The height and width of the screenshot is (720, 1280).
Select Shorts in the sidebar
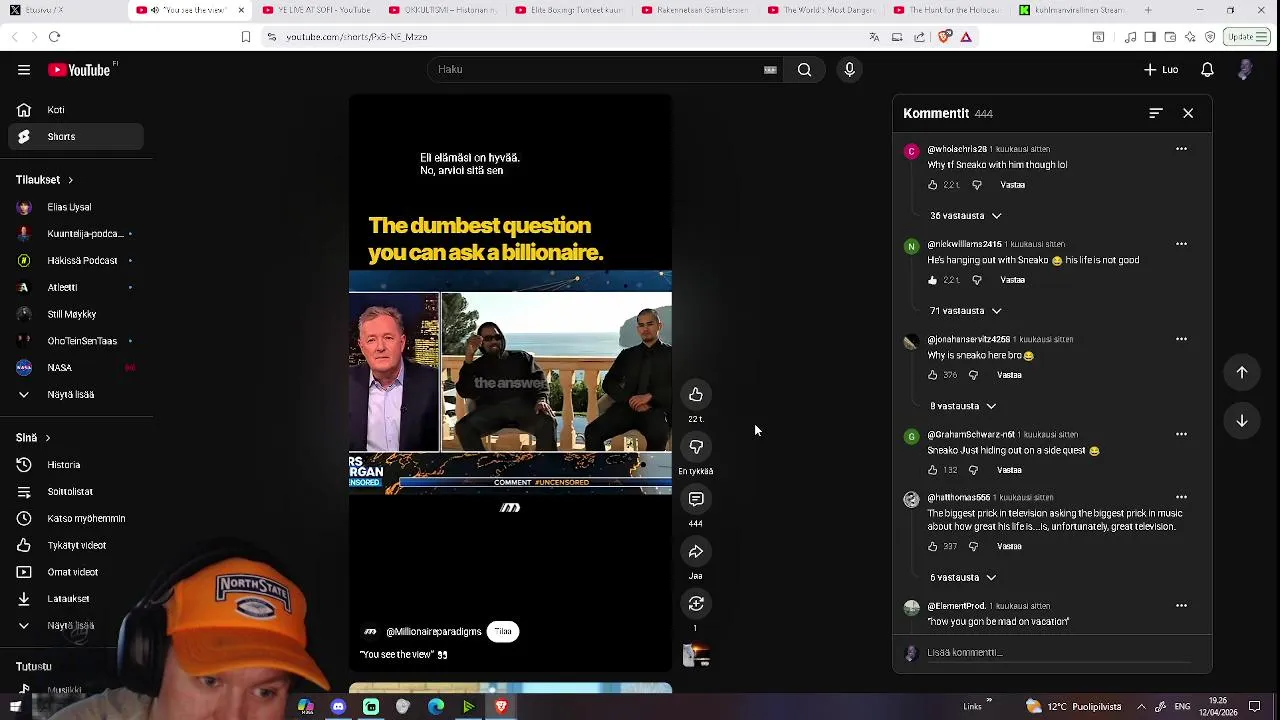(x=78, y=137)
